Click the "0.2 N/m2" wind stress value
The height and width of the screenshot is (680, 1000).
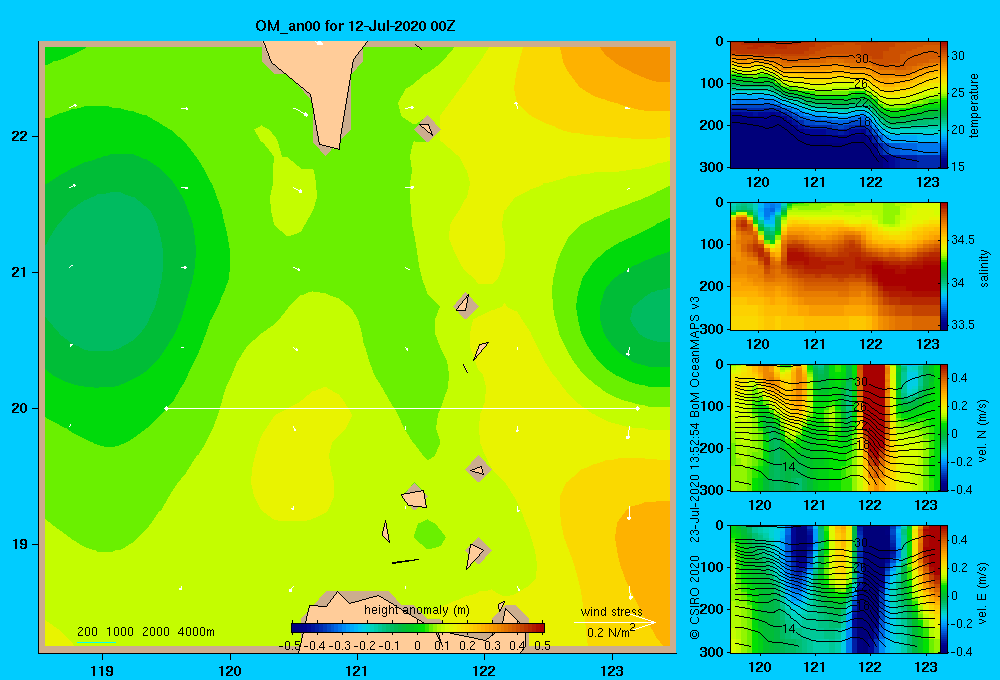(611, 632)
